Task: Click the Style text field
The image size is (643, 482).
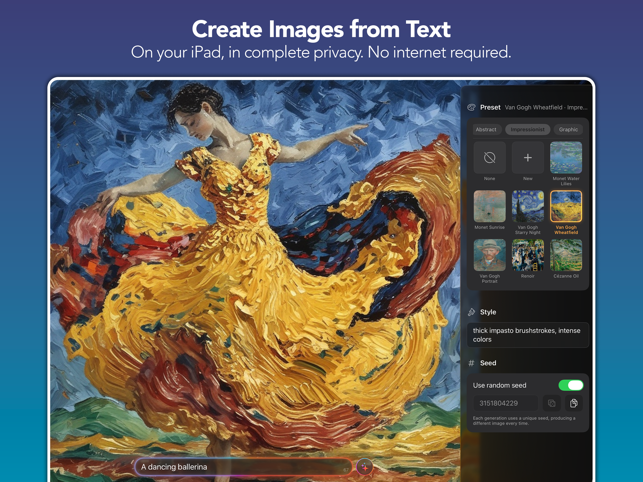Action: tap(527, 335)
